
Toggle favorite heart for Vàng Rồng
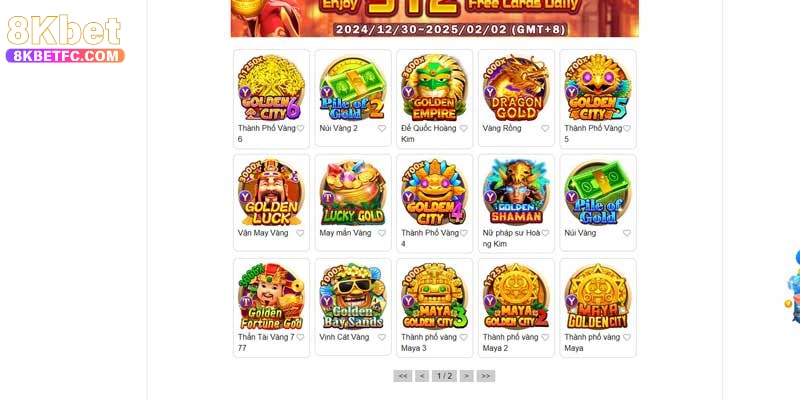[545, 129]
